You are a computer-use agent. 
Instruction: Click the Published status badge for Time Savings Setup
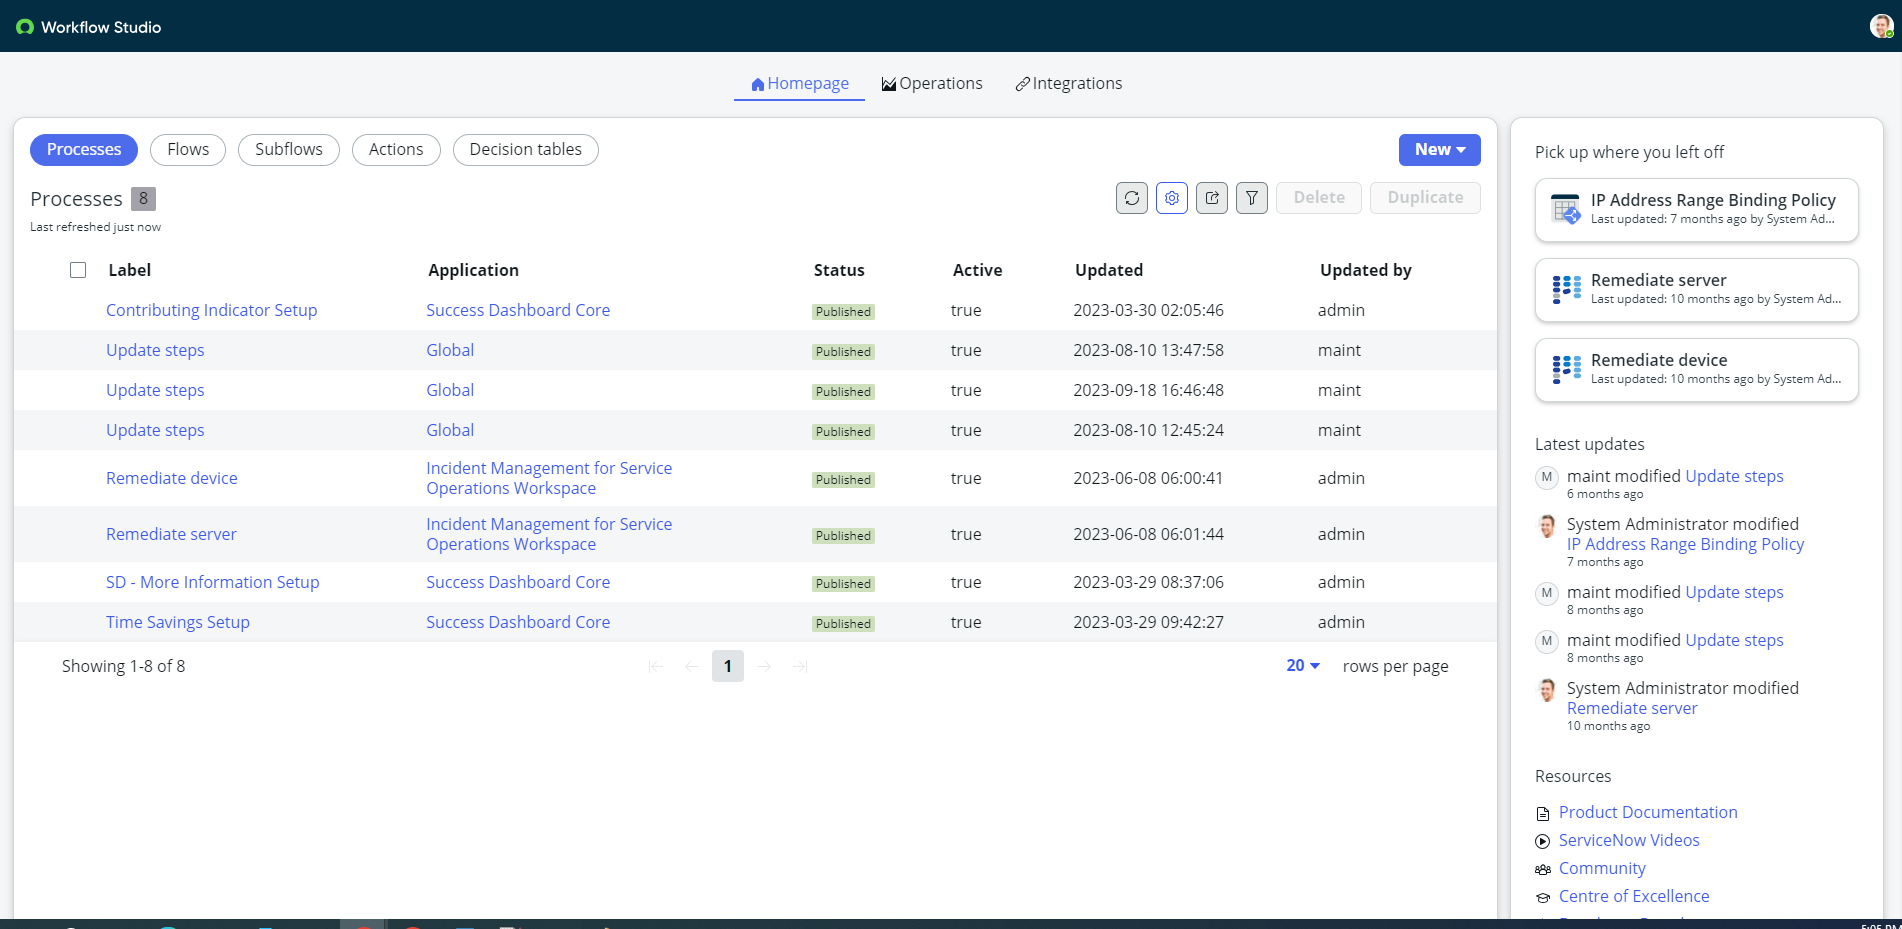tap(843, 623)
